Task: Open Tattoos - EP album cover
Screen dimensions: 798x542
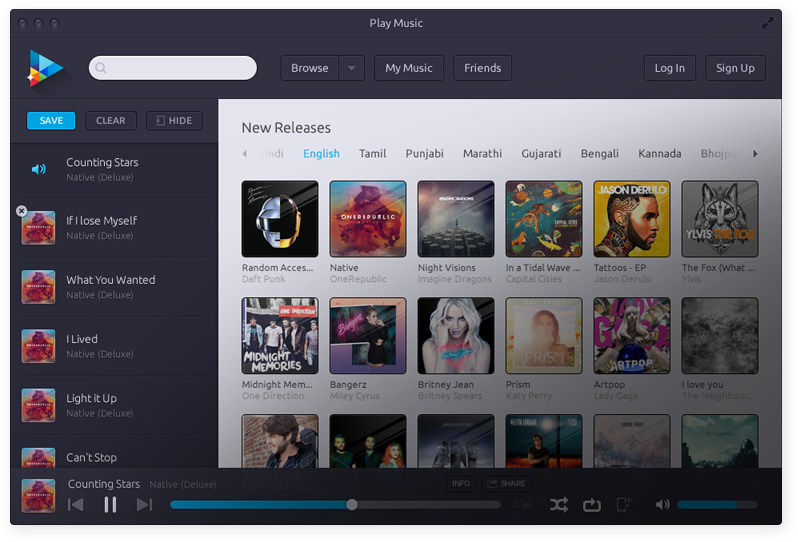Action: click(632, 219)
